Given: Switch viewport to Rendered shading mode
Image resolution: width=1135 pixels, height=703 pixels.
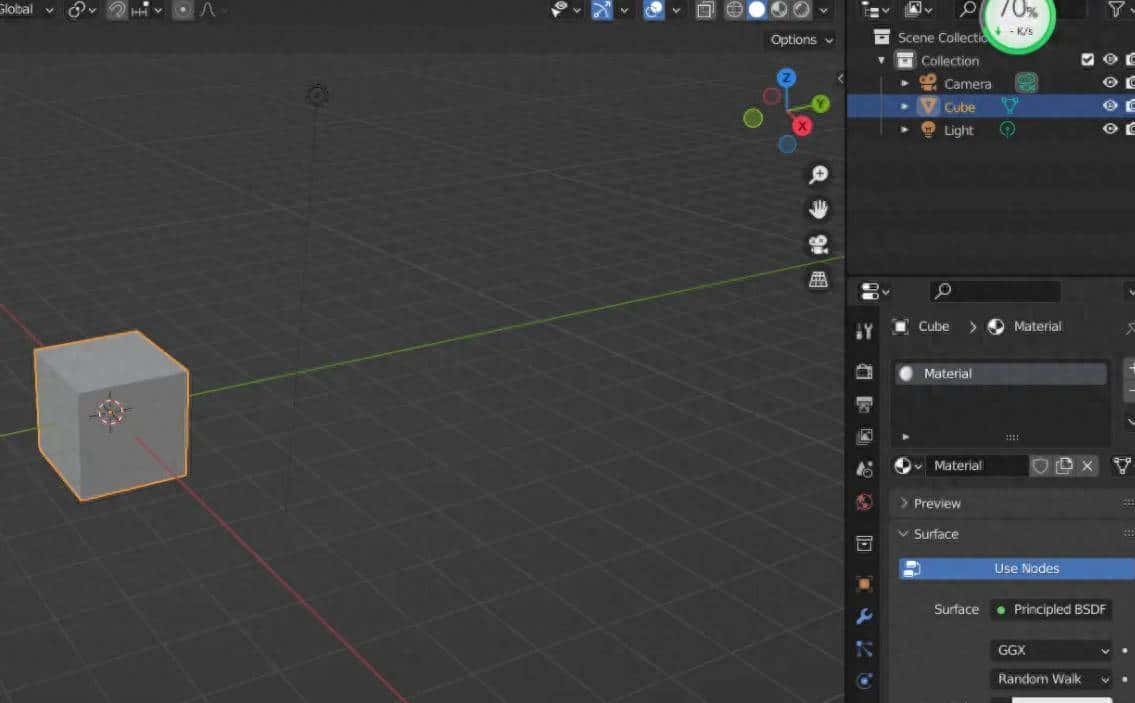Looking at the screenshot, I should [x=802, y=10].
